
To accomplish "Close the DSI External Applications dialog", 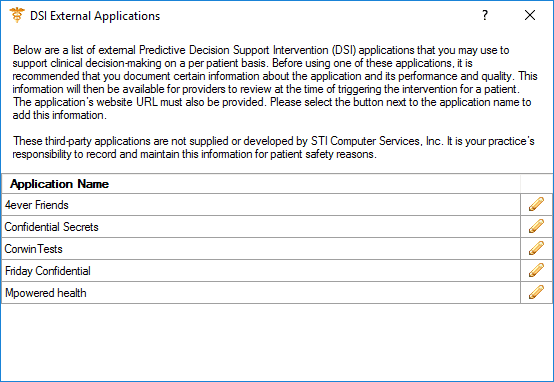I will pyautogui.click(x=530, y=15).
